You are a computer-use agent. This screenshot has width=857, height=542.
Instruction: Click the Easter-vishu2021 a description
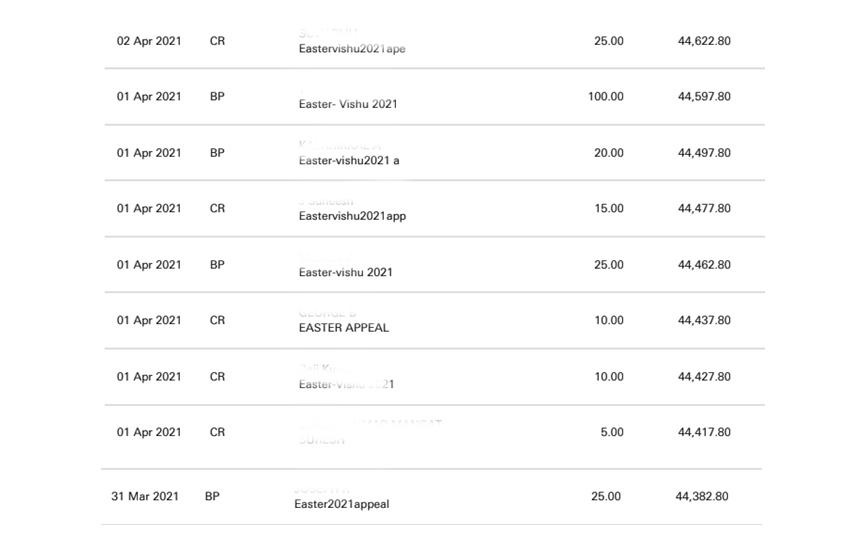tap(349, 161)
